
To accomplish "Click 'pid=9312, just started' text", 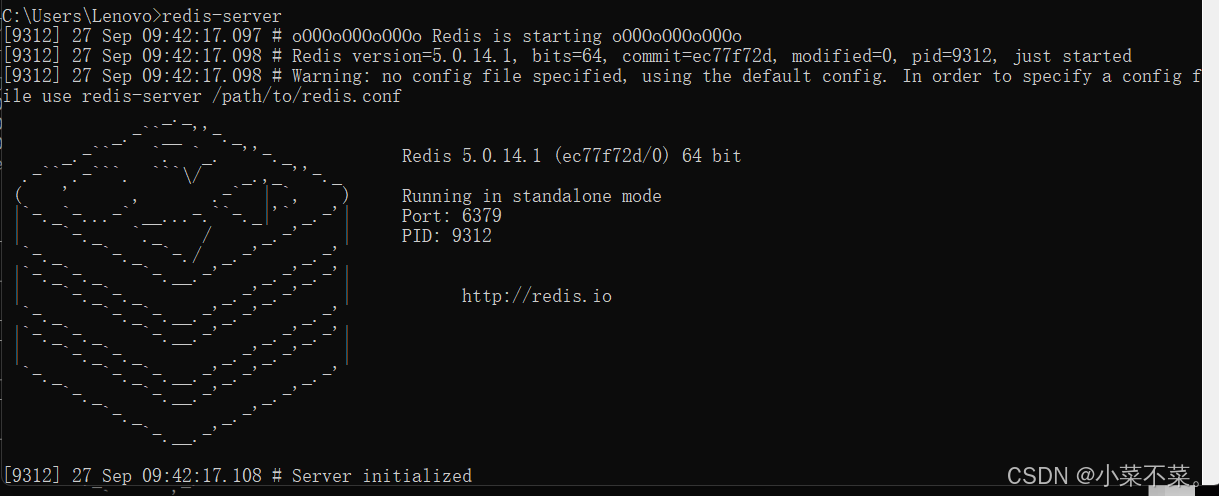I will [1022, 56].
